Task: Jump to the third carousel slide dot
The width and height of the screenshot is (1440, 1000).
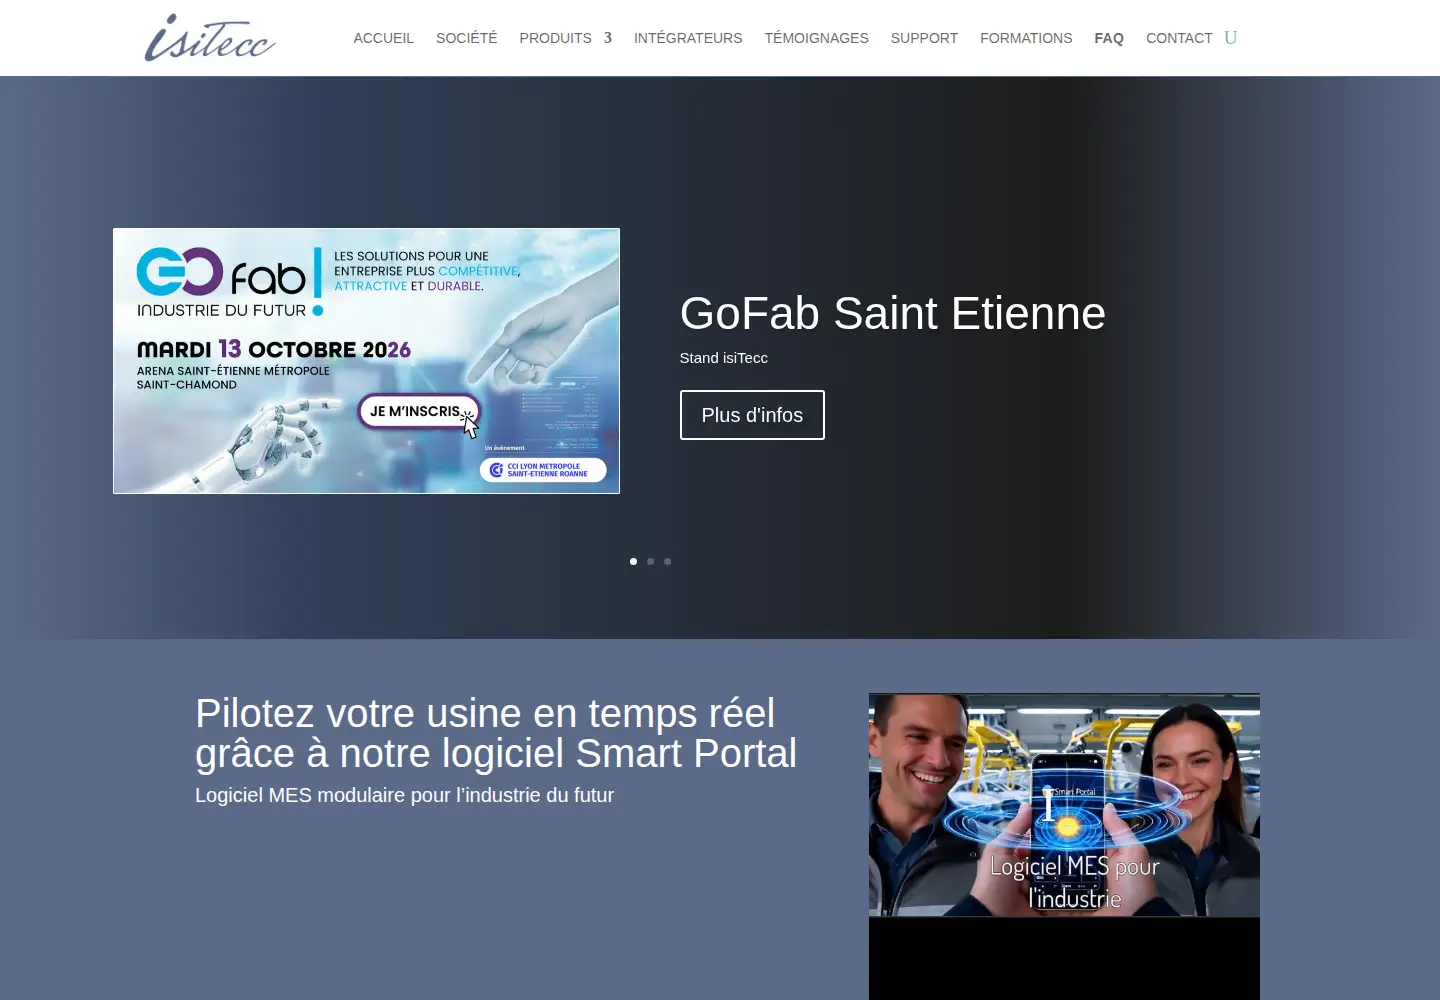Action: (667, 561)
